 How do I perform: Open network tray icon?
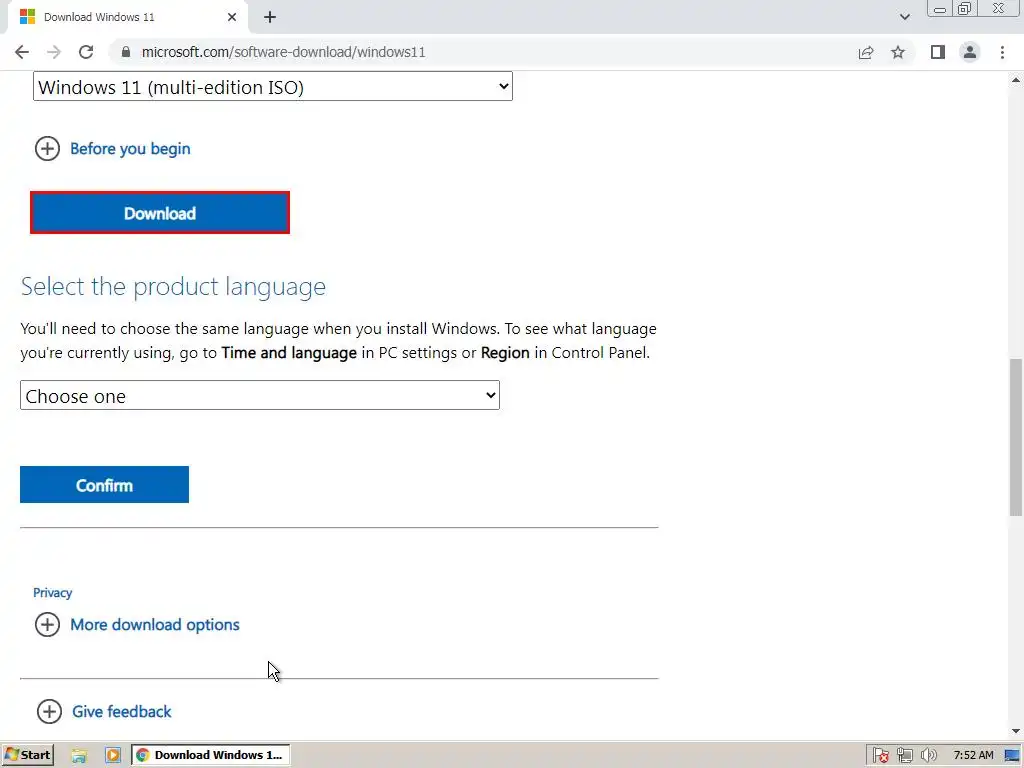(x=904, y=756)
